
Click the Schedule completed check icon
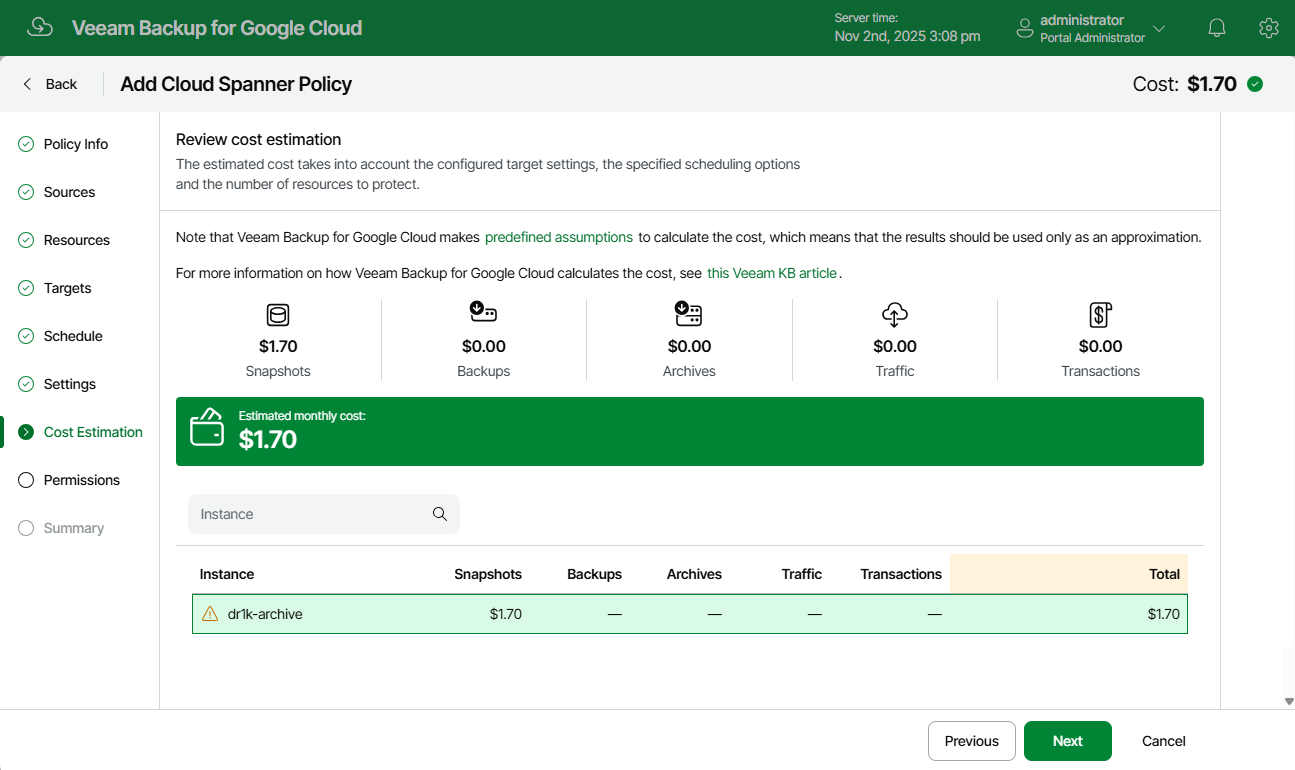[x=26, y=336]
